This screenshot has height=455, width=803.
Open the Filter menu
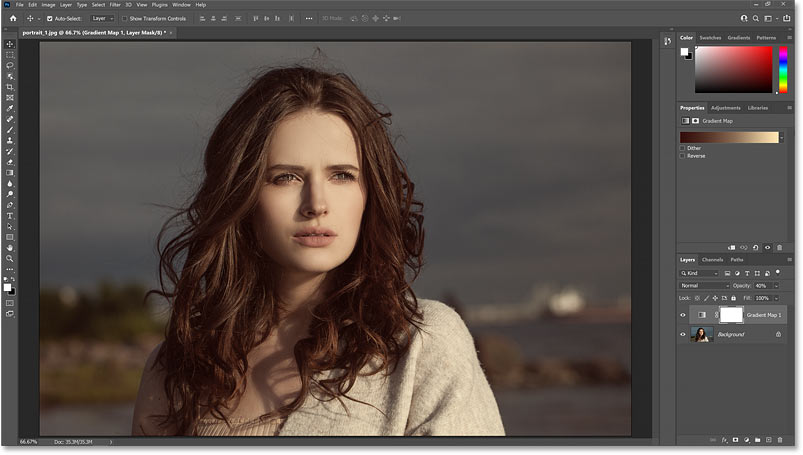click(115, 5)
